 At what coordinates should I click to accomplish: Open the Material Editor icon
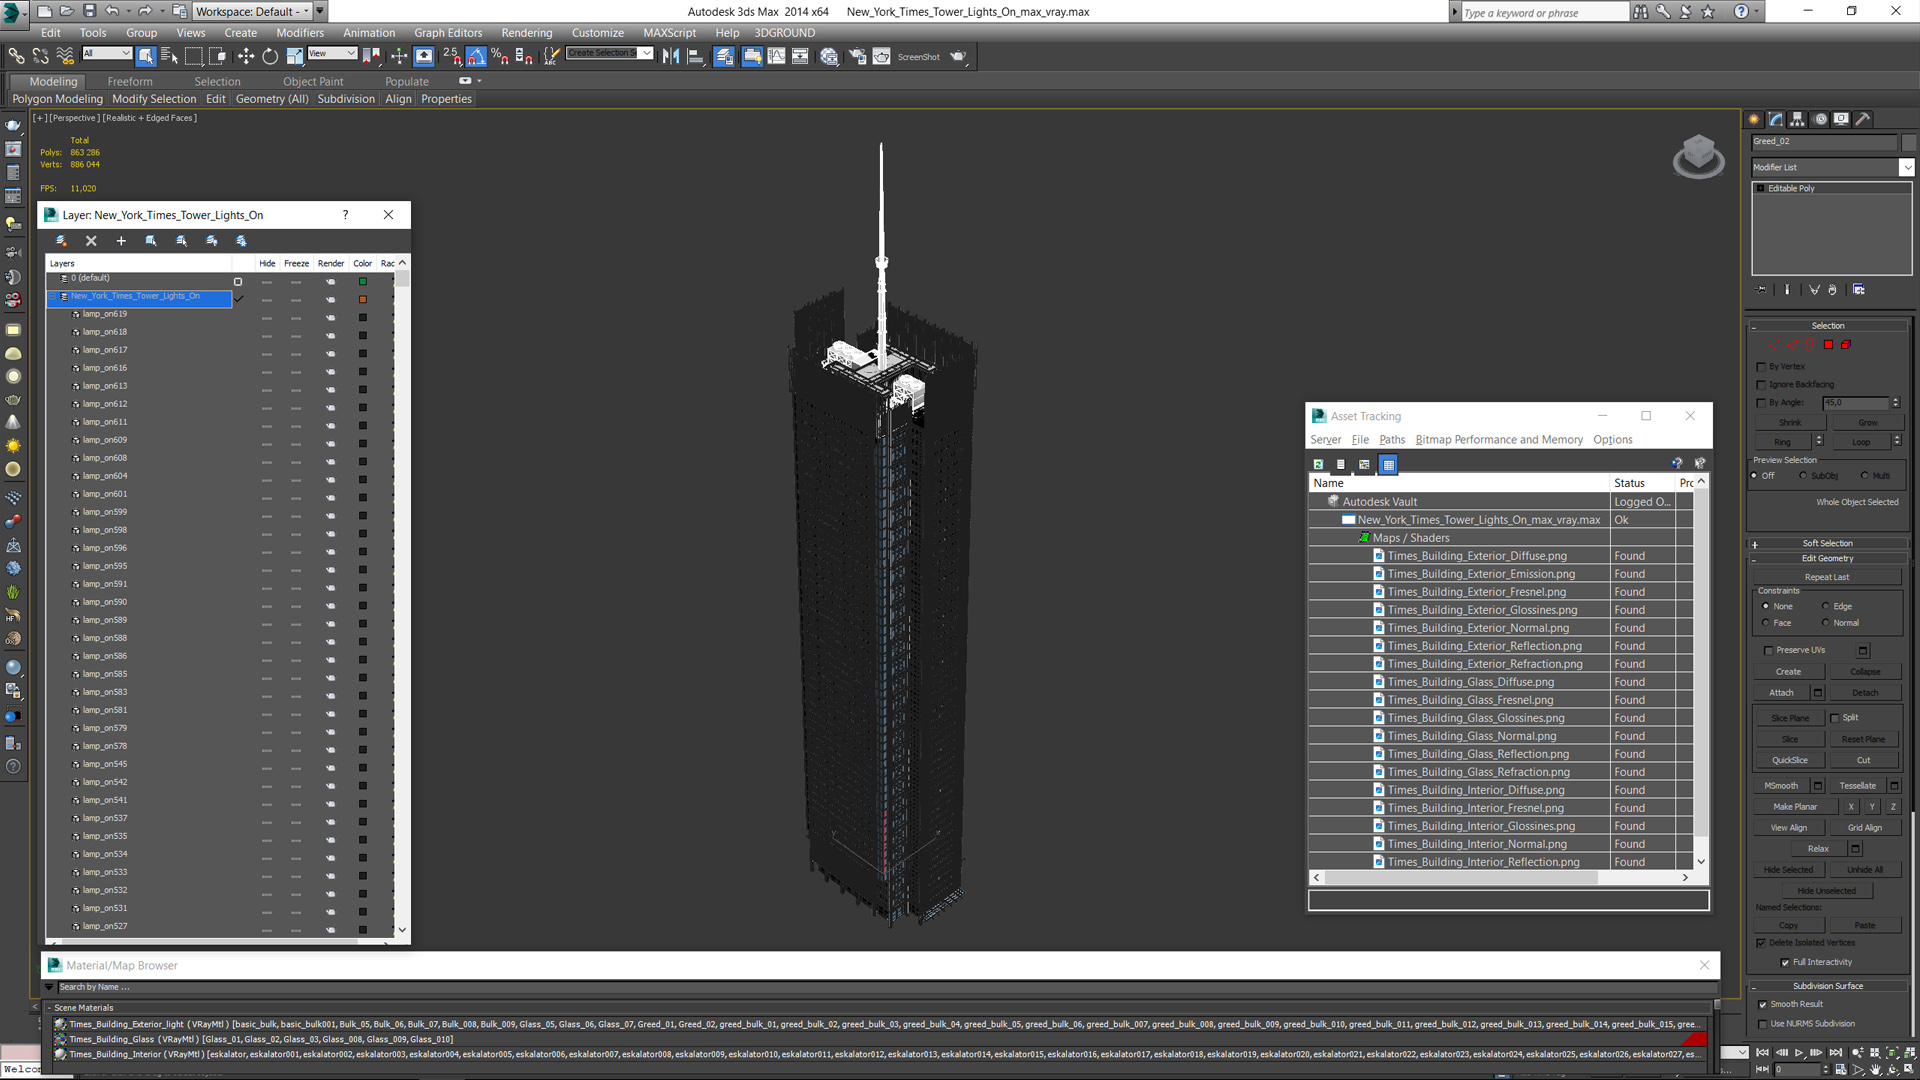click(x=829, y=56)
